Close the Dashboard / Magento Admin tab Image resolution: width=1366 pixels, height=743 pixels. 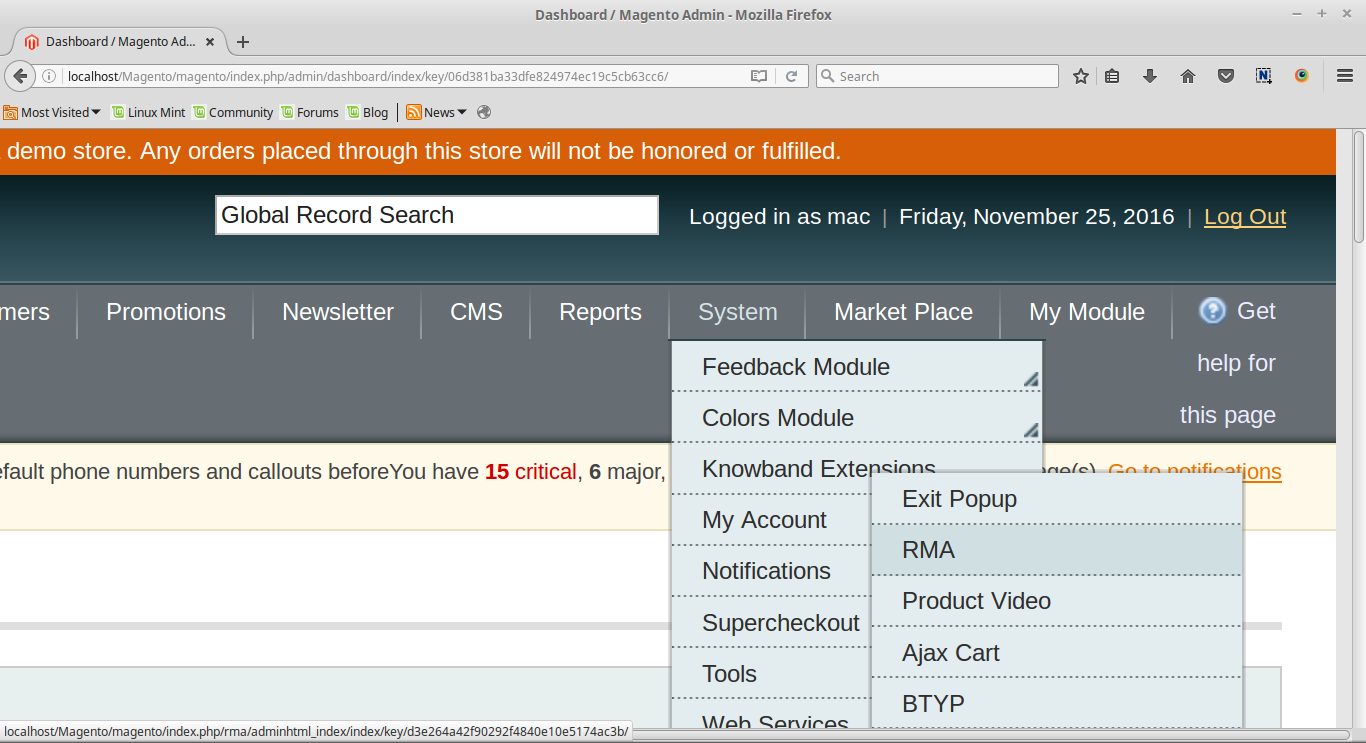click(x=210, y=42)
